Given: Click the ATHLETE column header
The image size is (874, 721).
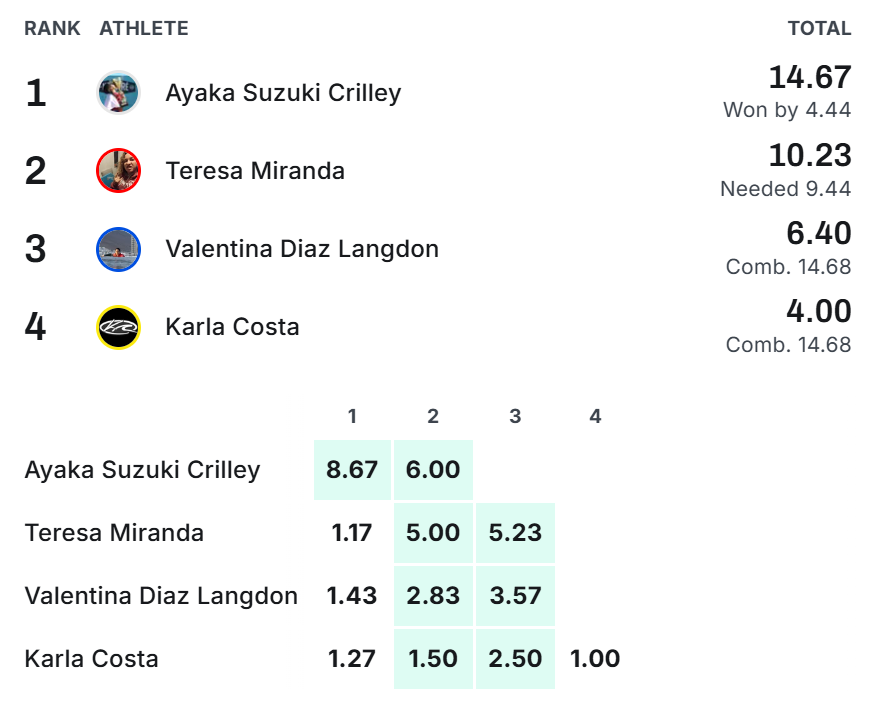Looking at the screenshot, I should coord(144,28).
